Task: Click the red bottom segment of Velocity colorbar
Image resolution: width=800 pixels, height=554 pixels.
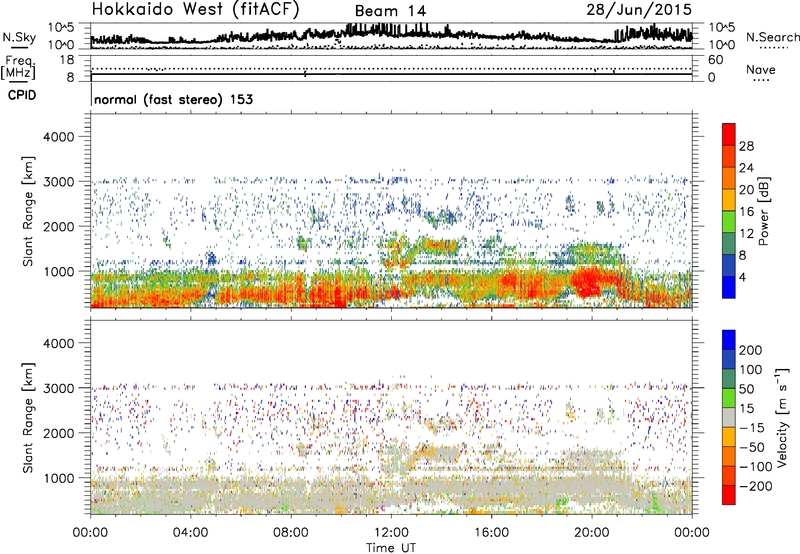Action: pos(729,495)
